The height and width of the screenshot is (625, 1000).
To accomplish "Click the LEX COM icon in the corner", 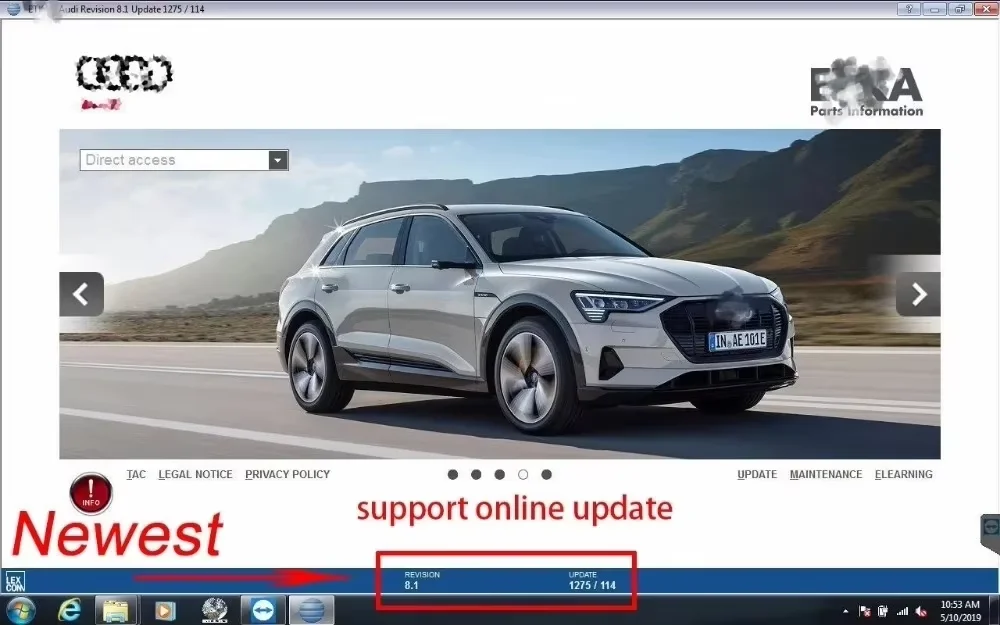I will [16, 580].
